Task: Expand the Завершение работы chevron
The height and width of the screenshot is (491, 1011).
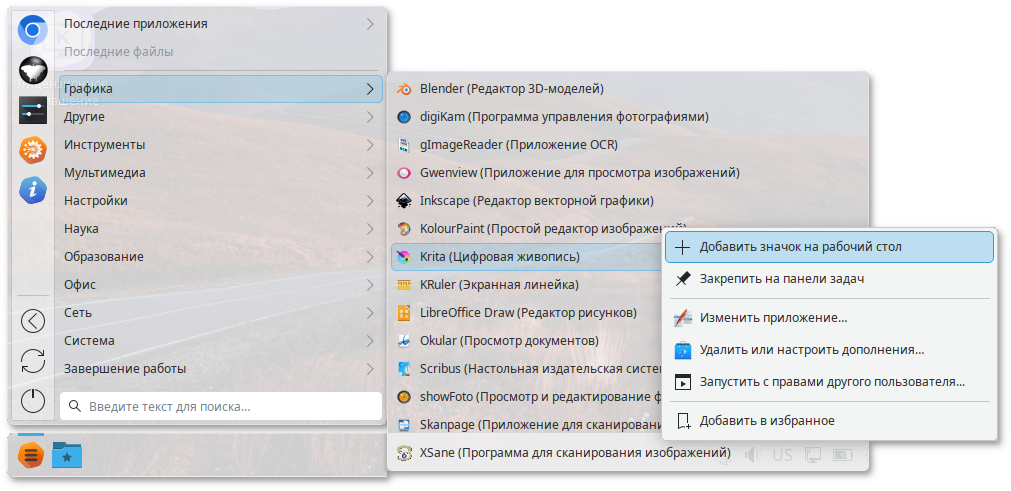Action: (x=370, y=369)
